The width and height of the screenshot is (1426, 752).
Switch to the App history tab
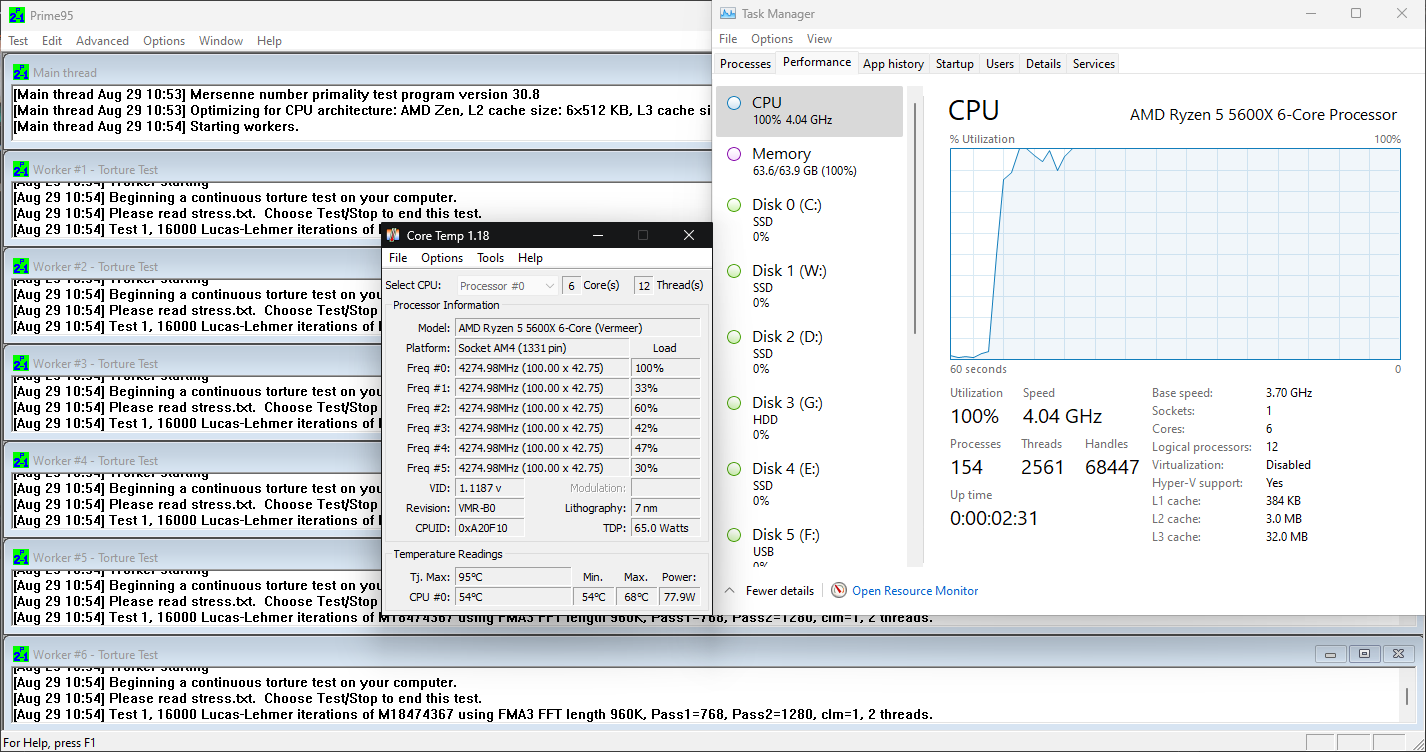[893, 64]
